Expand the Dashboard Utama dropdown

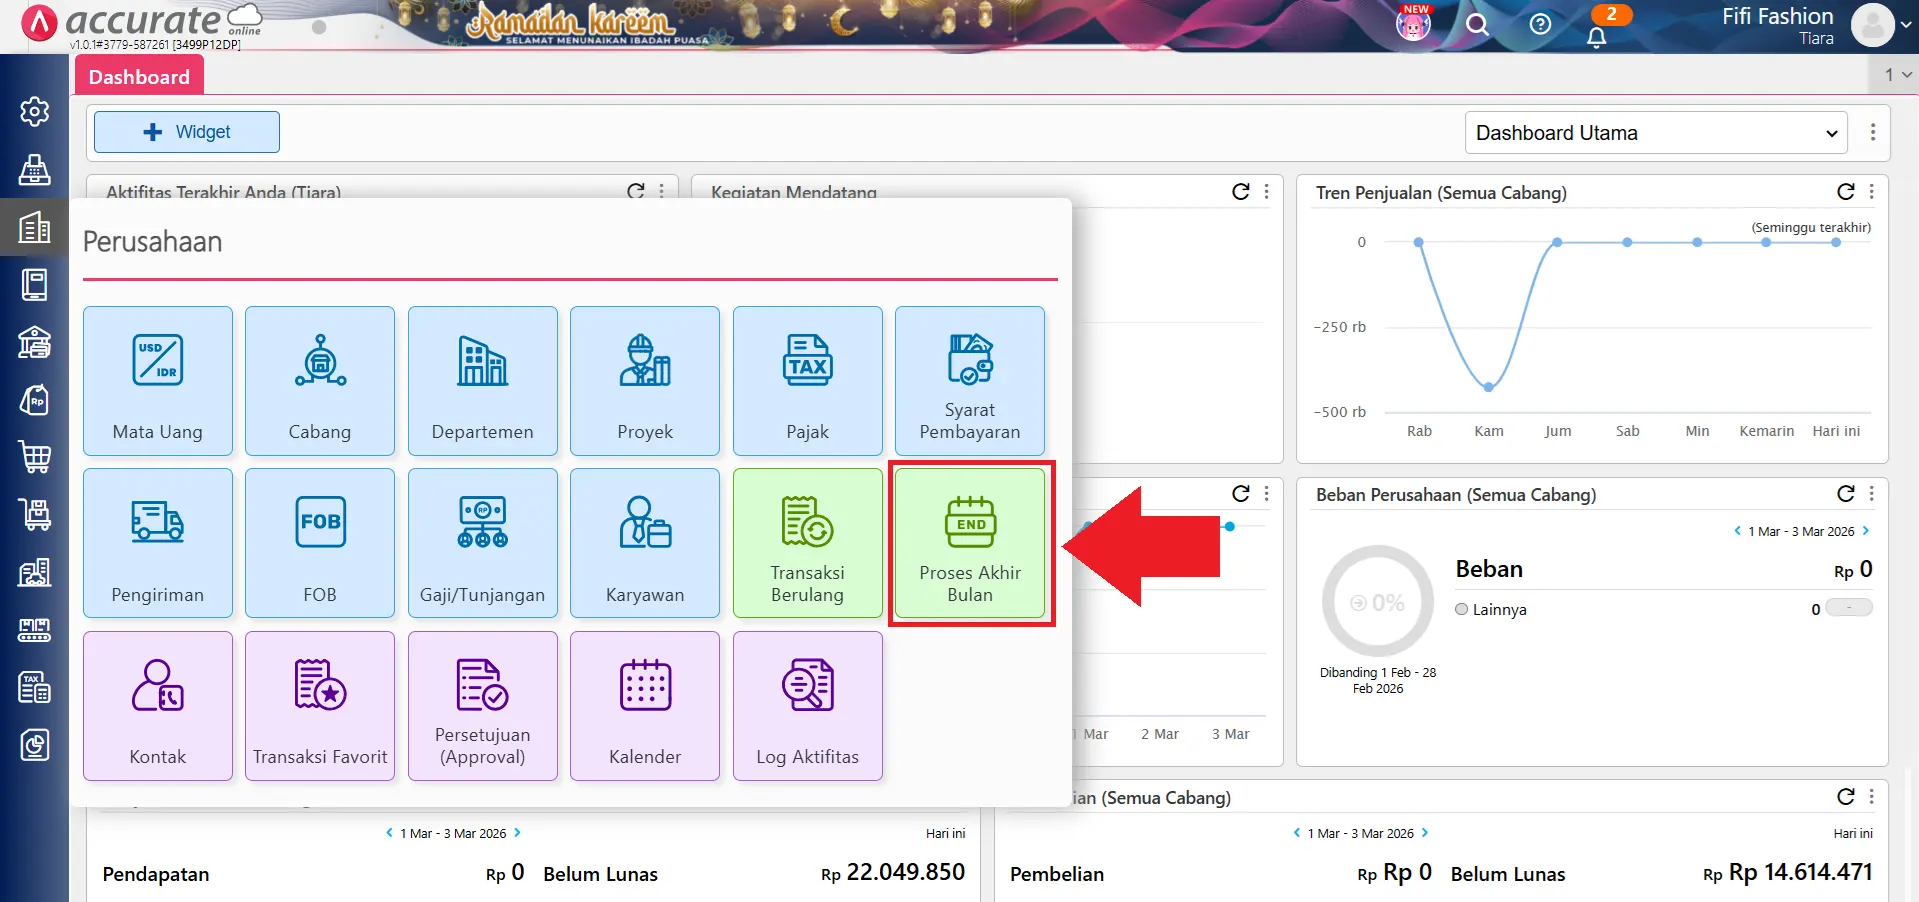[1655, 133]
